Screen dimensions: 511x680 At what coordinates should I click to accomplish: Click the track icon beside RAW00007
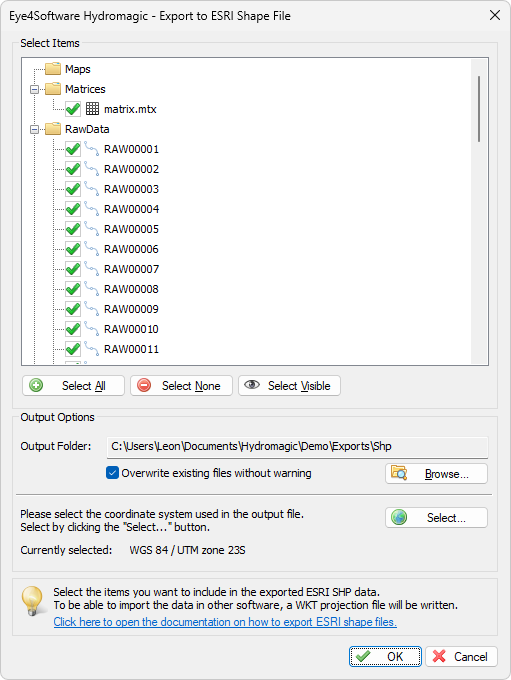[92, 268]
